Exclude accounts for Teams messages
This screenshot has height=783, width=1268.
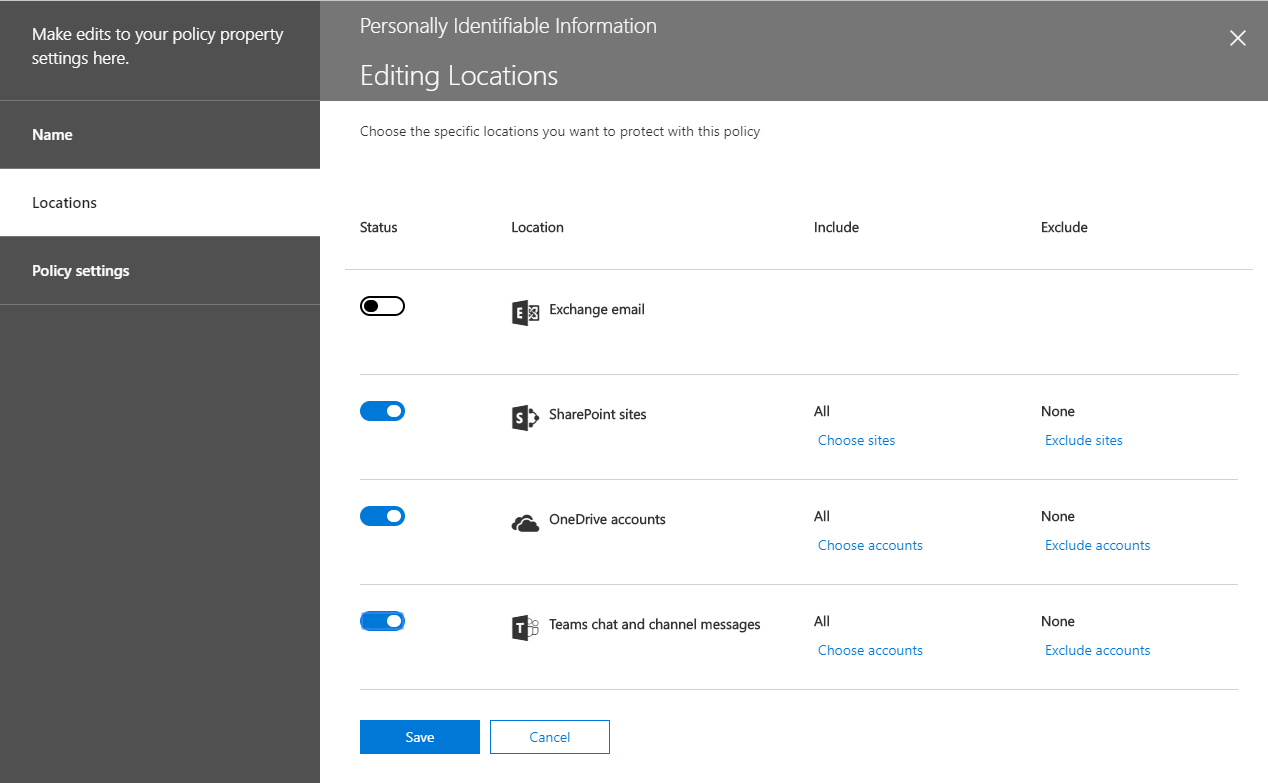[x=1097, y=650]
